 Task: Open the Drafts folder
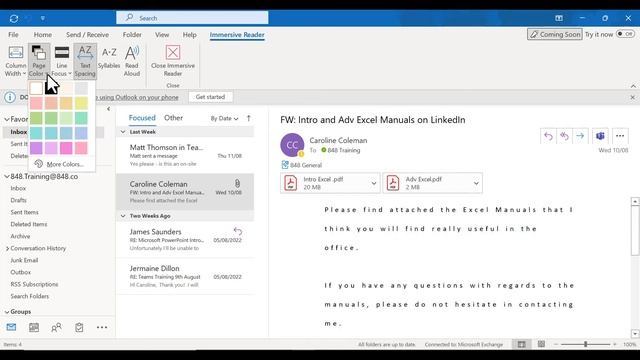[18, 200]
